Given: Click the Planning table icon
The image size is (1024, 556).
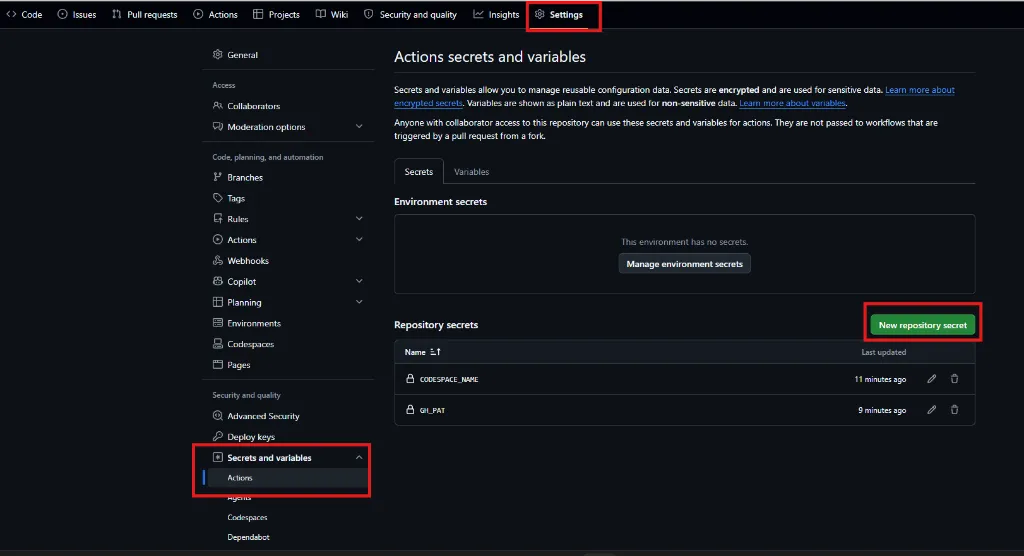Looking at the screenshot, I should click(x=217, y=303).
